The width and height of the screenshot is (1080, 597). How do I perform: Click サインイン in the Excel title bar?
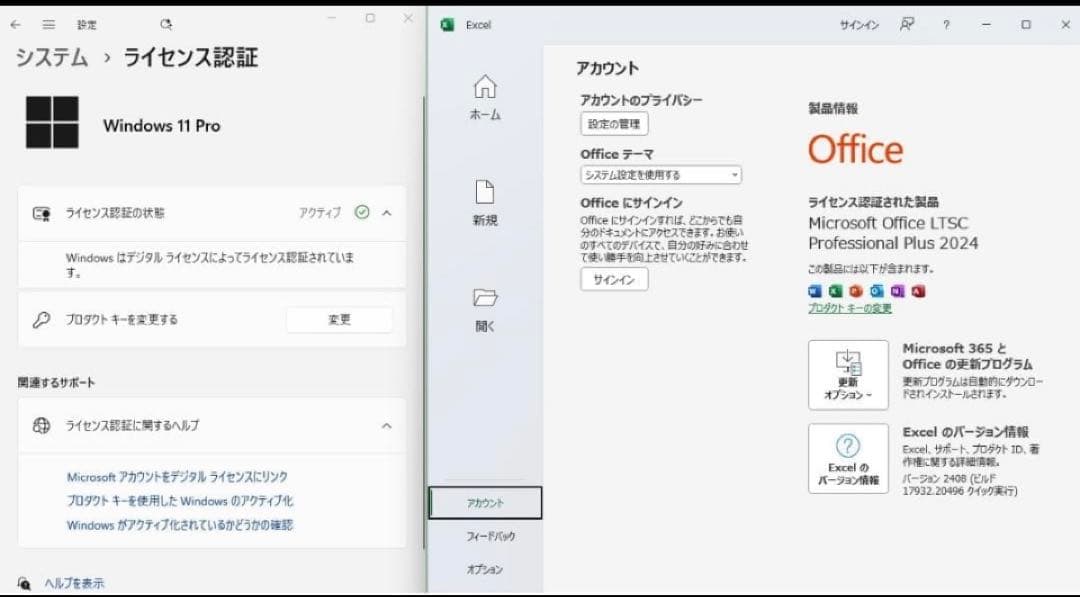click(x=859, y=25)
